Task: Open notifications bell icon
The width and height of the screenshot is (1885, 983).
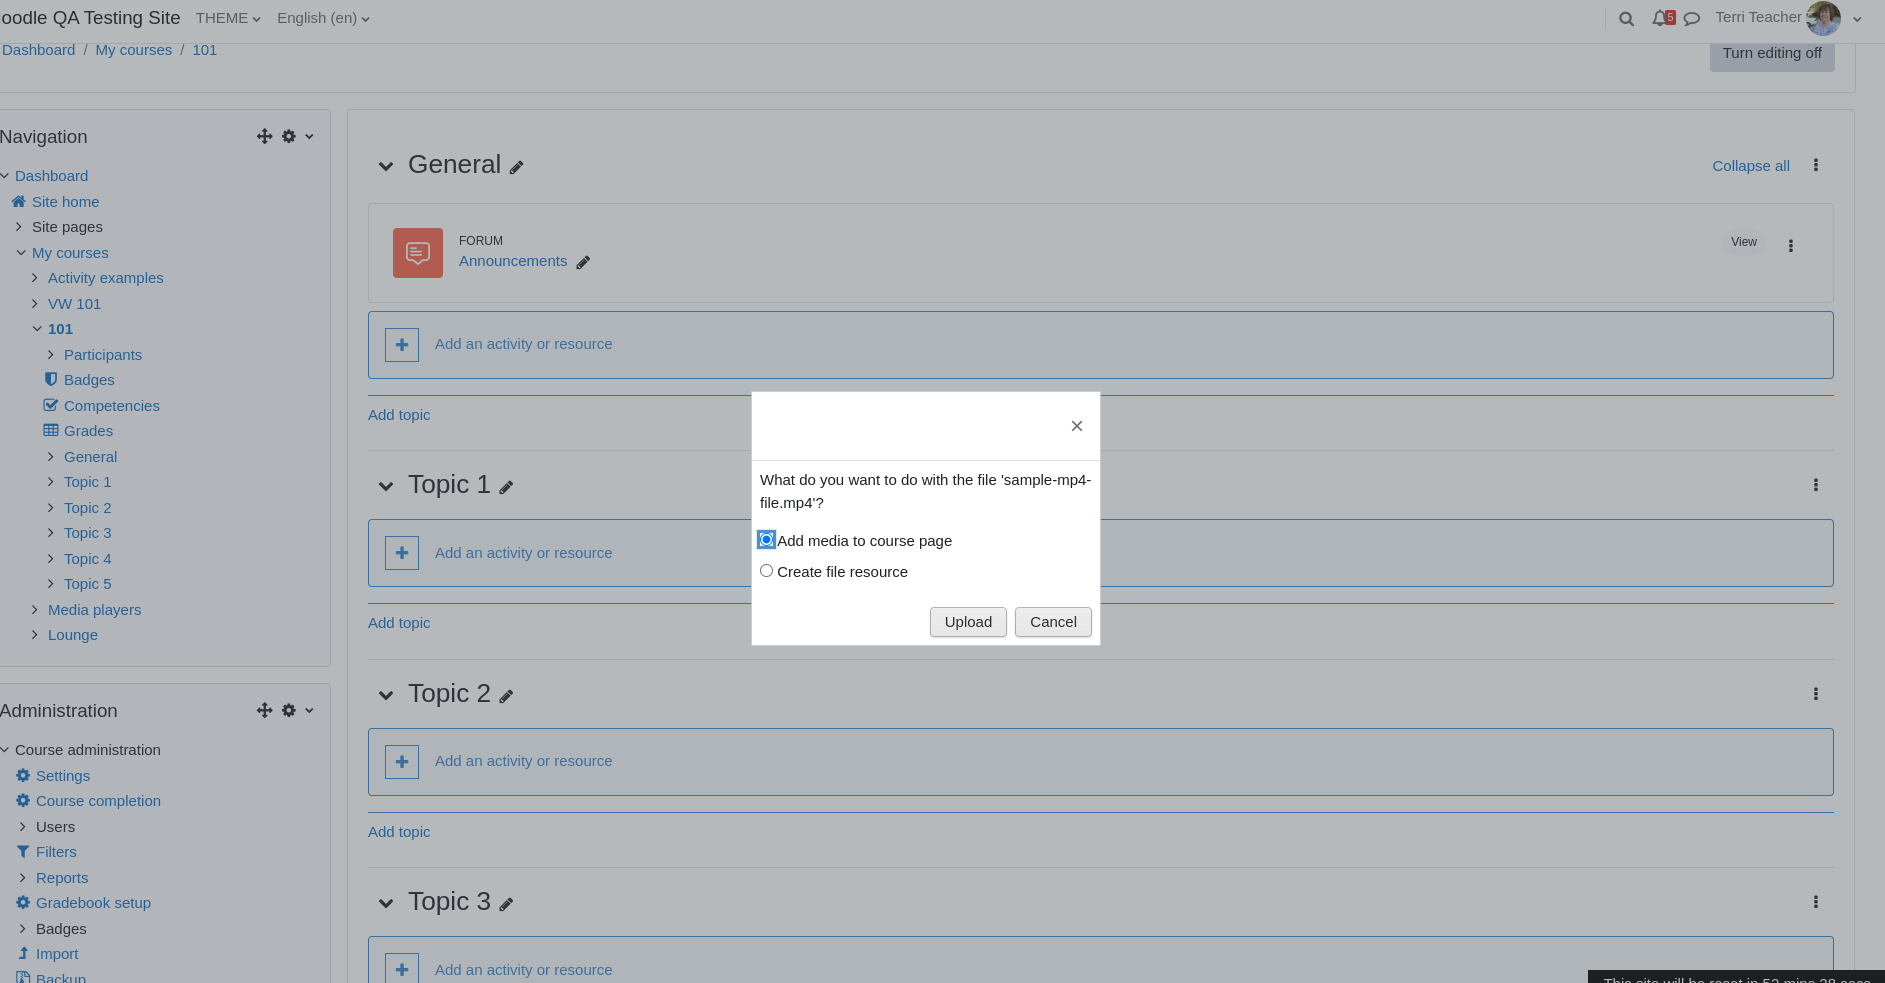Action: (x=1661, y=18)
